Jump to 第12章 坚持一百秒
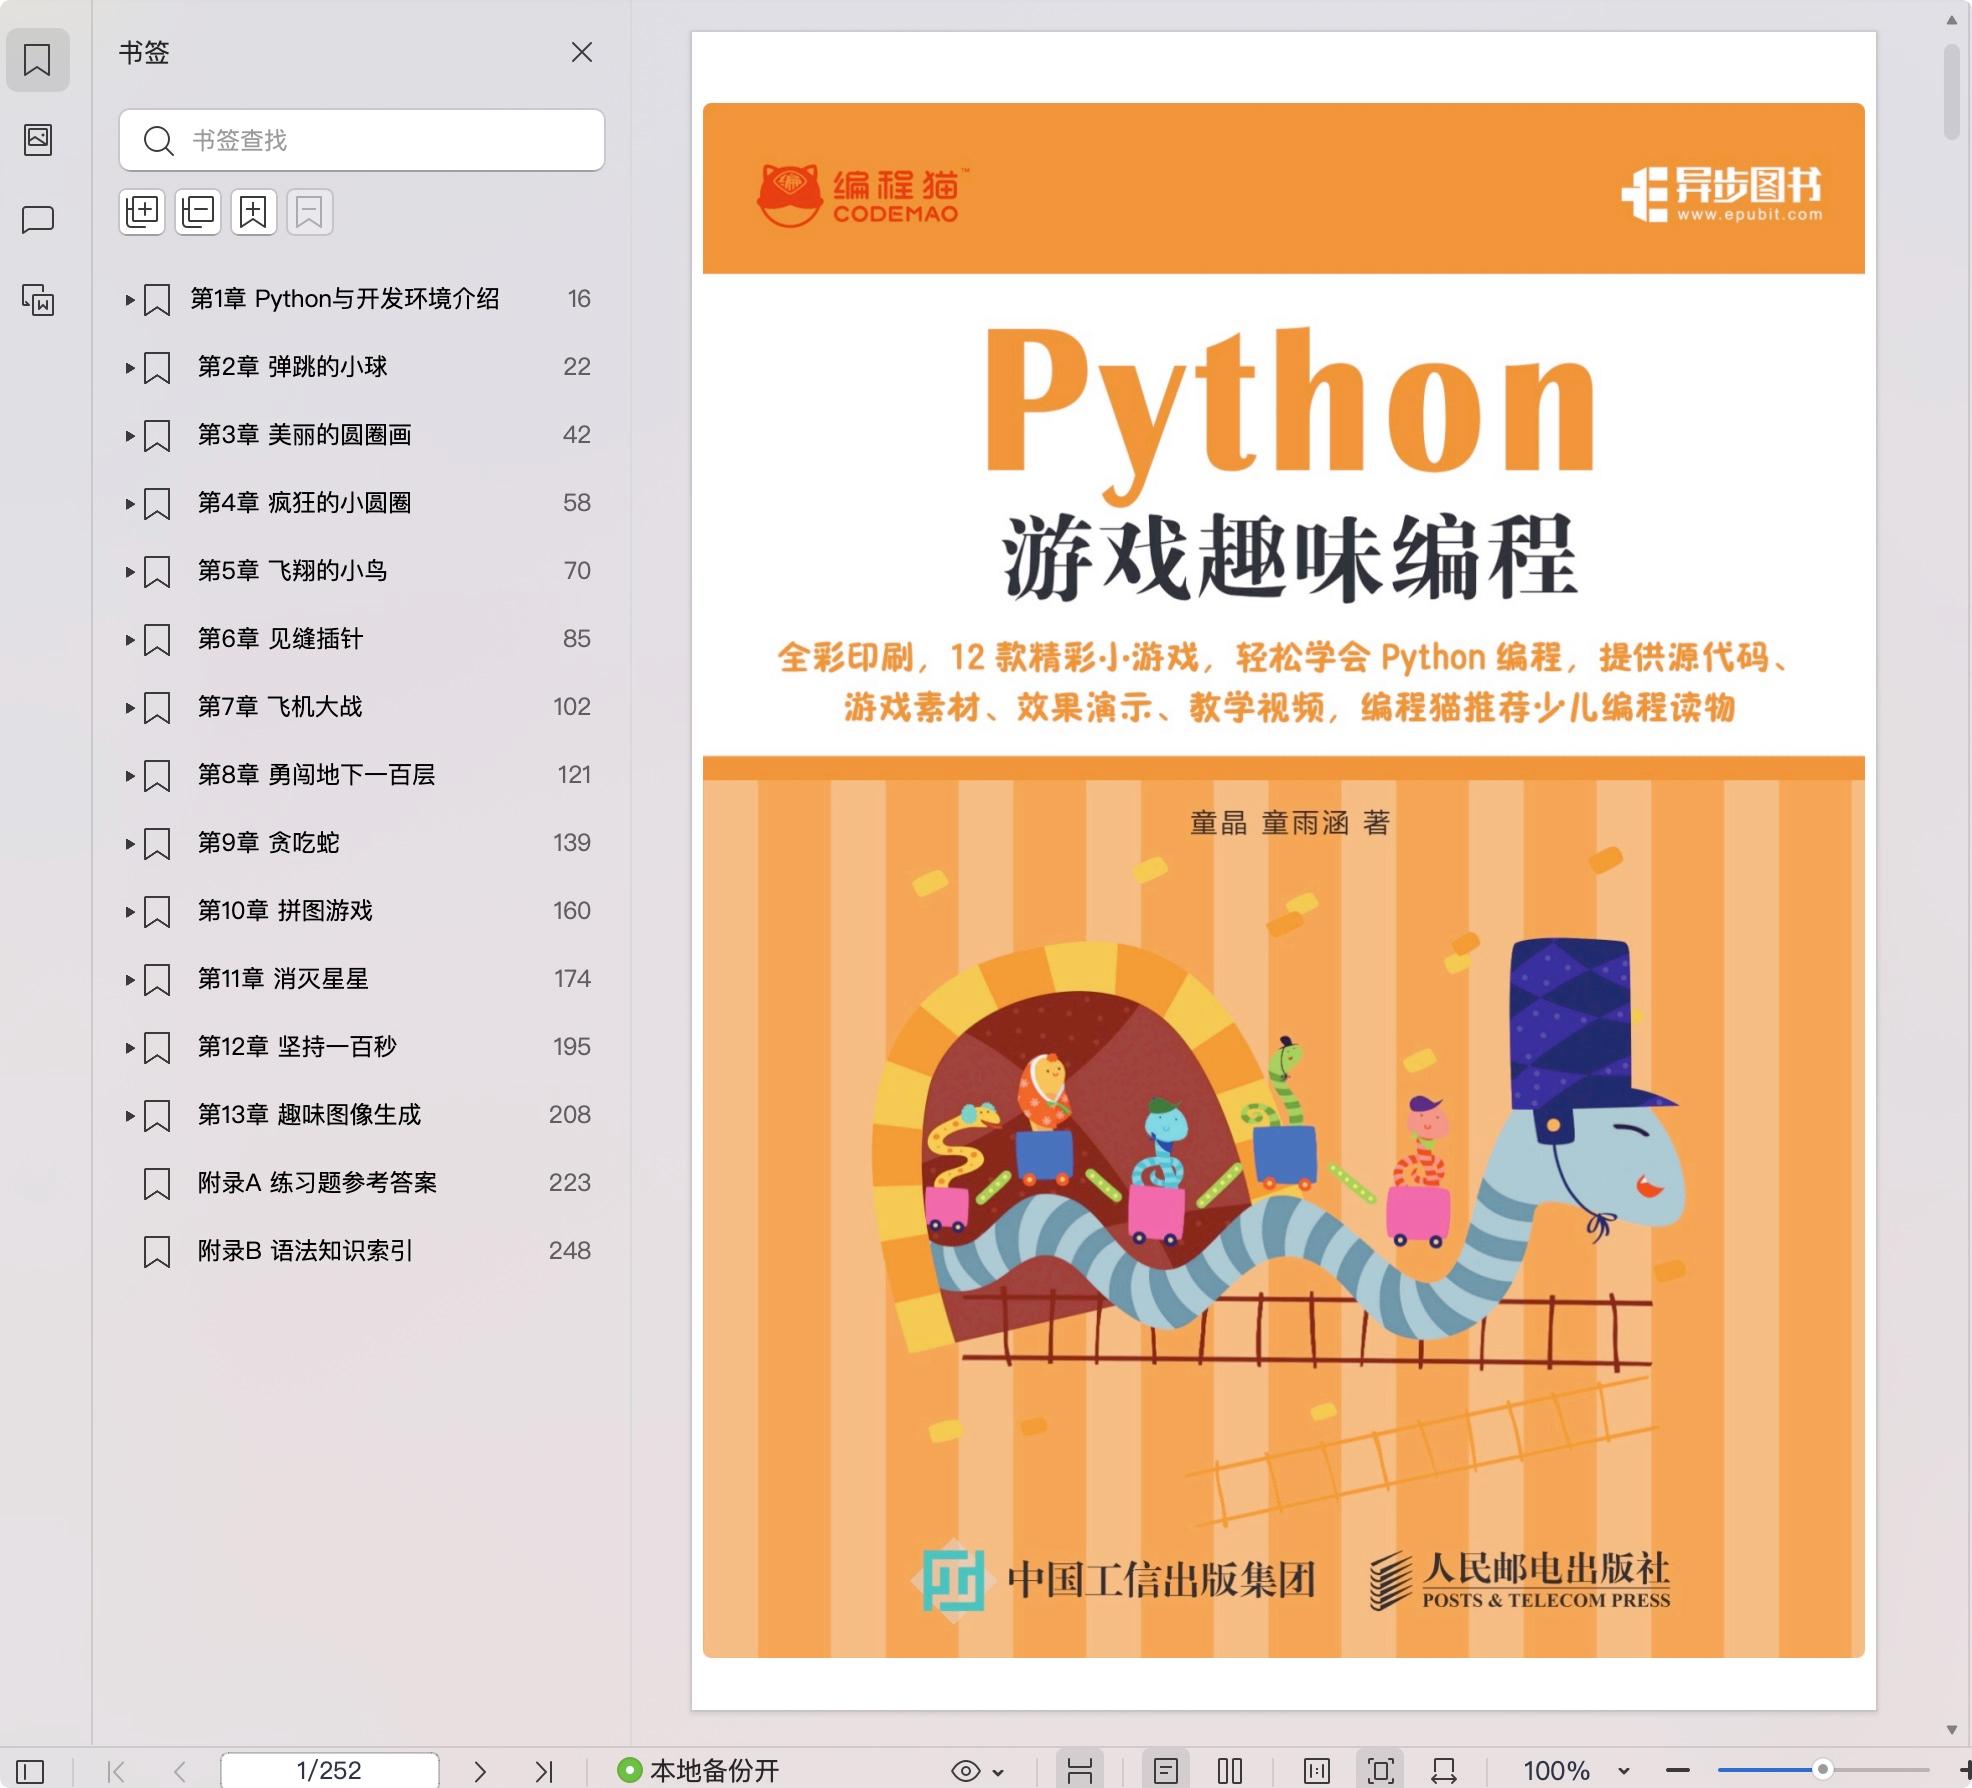The width and height of the screenshot is (1972, 1788). 297,1047
